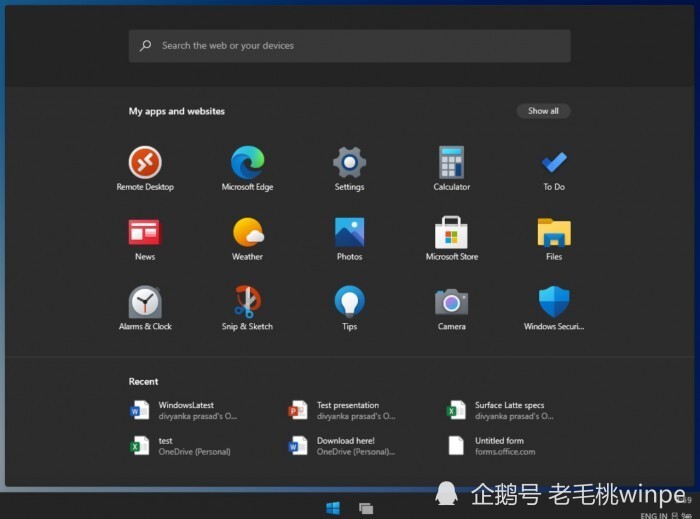Click the Windows Start button in the taskbar
700x519 pixels.
tap(333, 508)
